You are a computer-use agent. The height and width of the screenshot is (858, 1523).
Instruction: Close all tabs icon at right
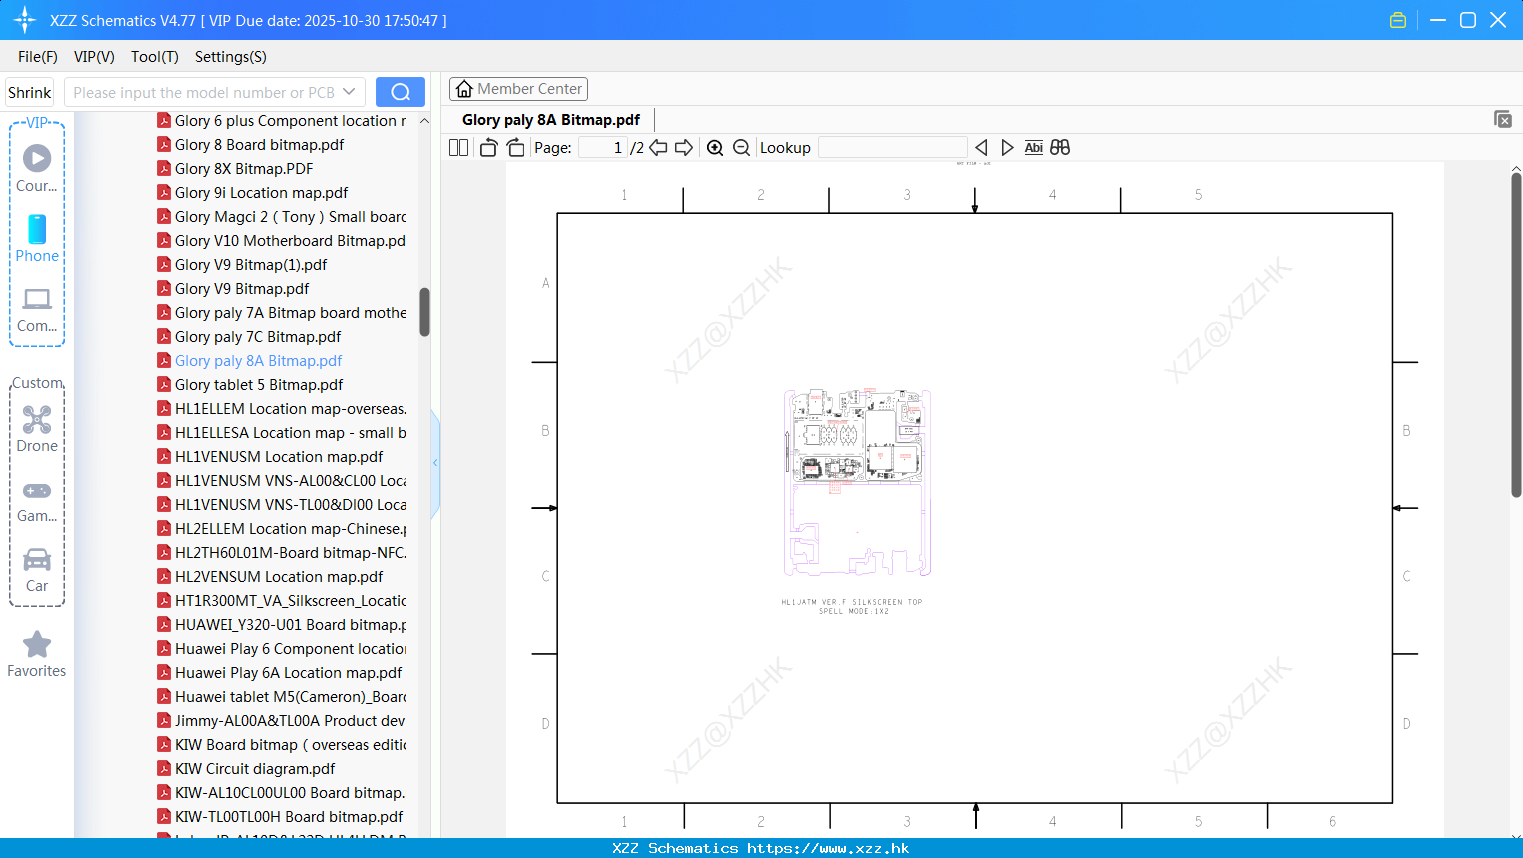click(x=1502, y=119)
